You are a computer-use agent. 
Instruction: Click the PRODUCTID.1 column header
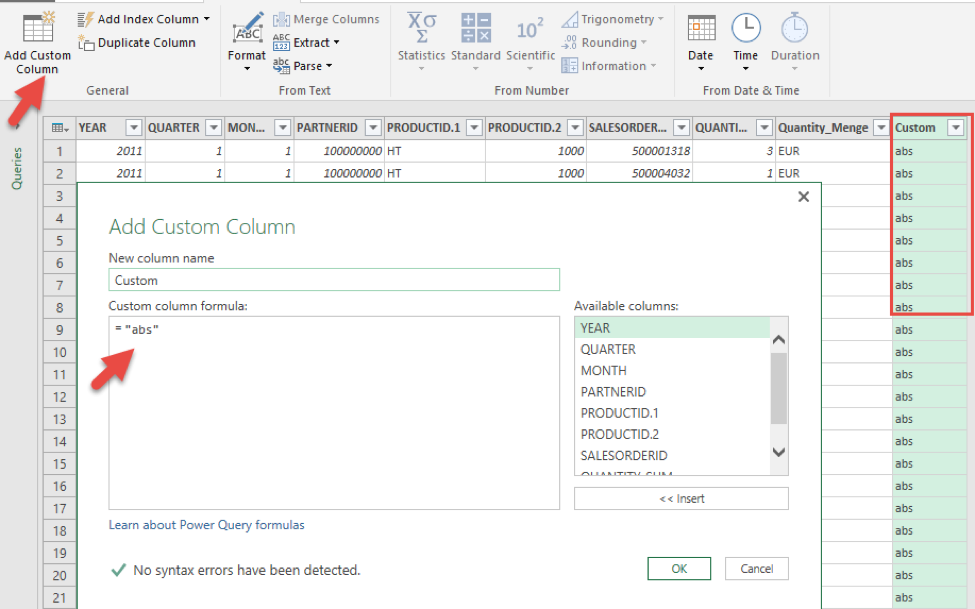click(x=434, y=128)
